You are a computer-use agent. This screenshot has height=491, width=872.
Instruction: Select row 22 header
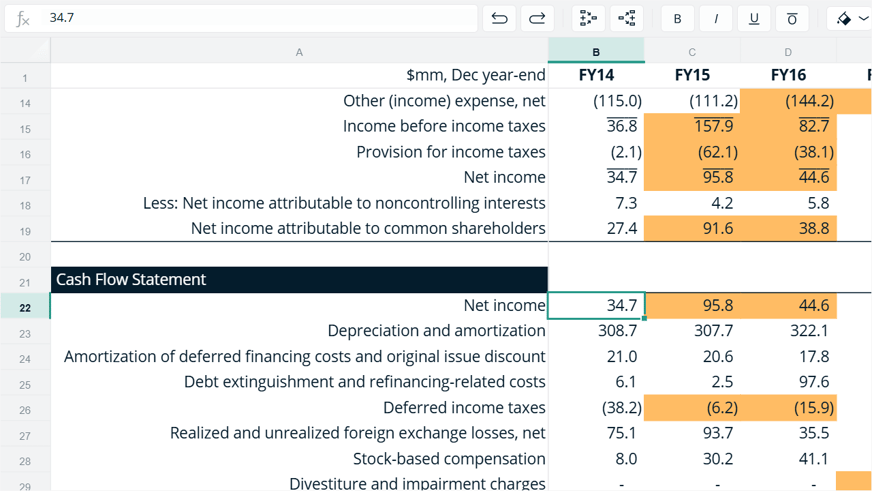click(25, 308)
